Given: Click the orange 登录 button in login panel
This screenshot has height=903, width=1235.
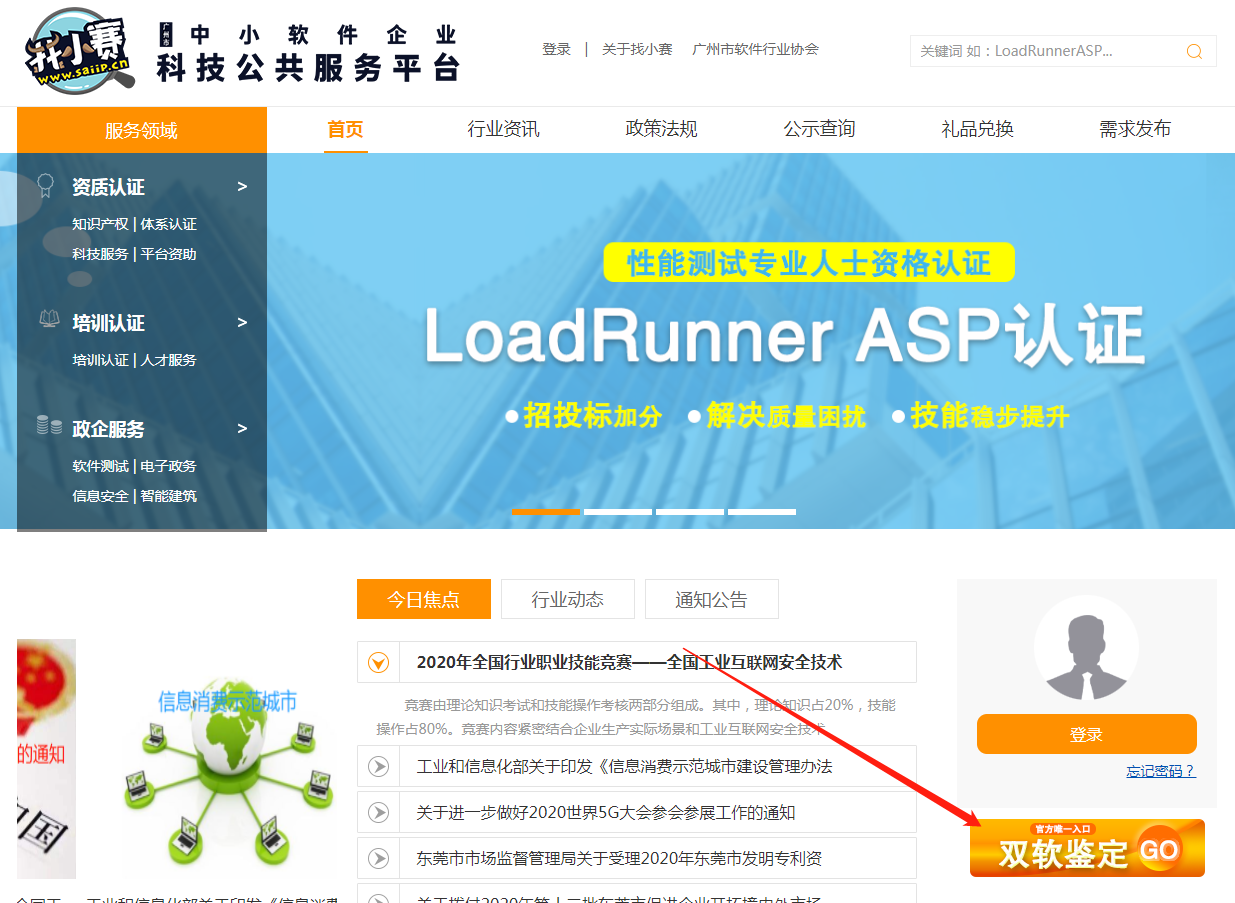Looking at the screenshot, I should coord(1087,734).
